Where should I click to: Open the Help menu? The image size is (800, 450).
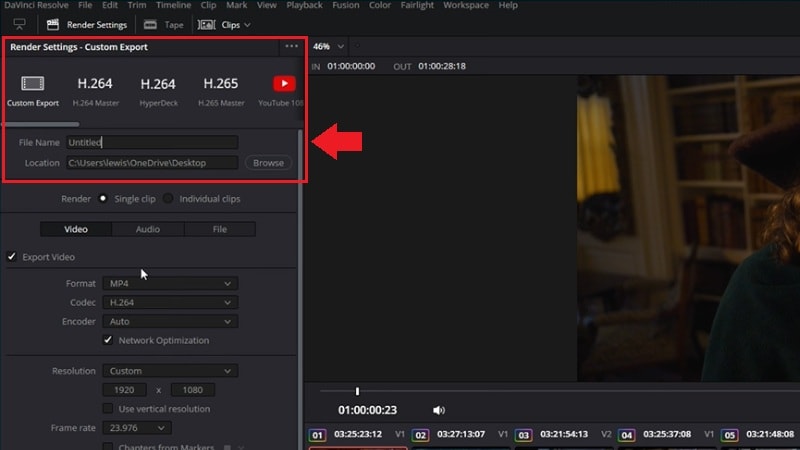click(x=508, y=5)
